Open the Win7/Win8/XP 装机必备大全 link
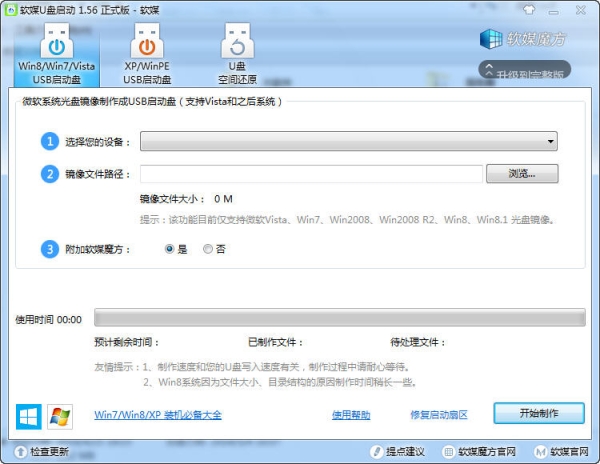This screenshot has width=600, height=464. click(x=158, y=415)
